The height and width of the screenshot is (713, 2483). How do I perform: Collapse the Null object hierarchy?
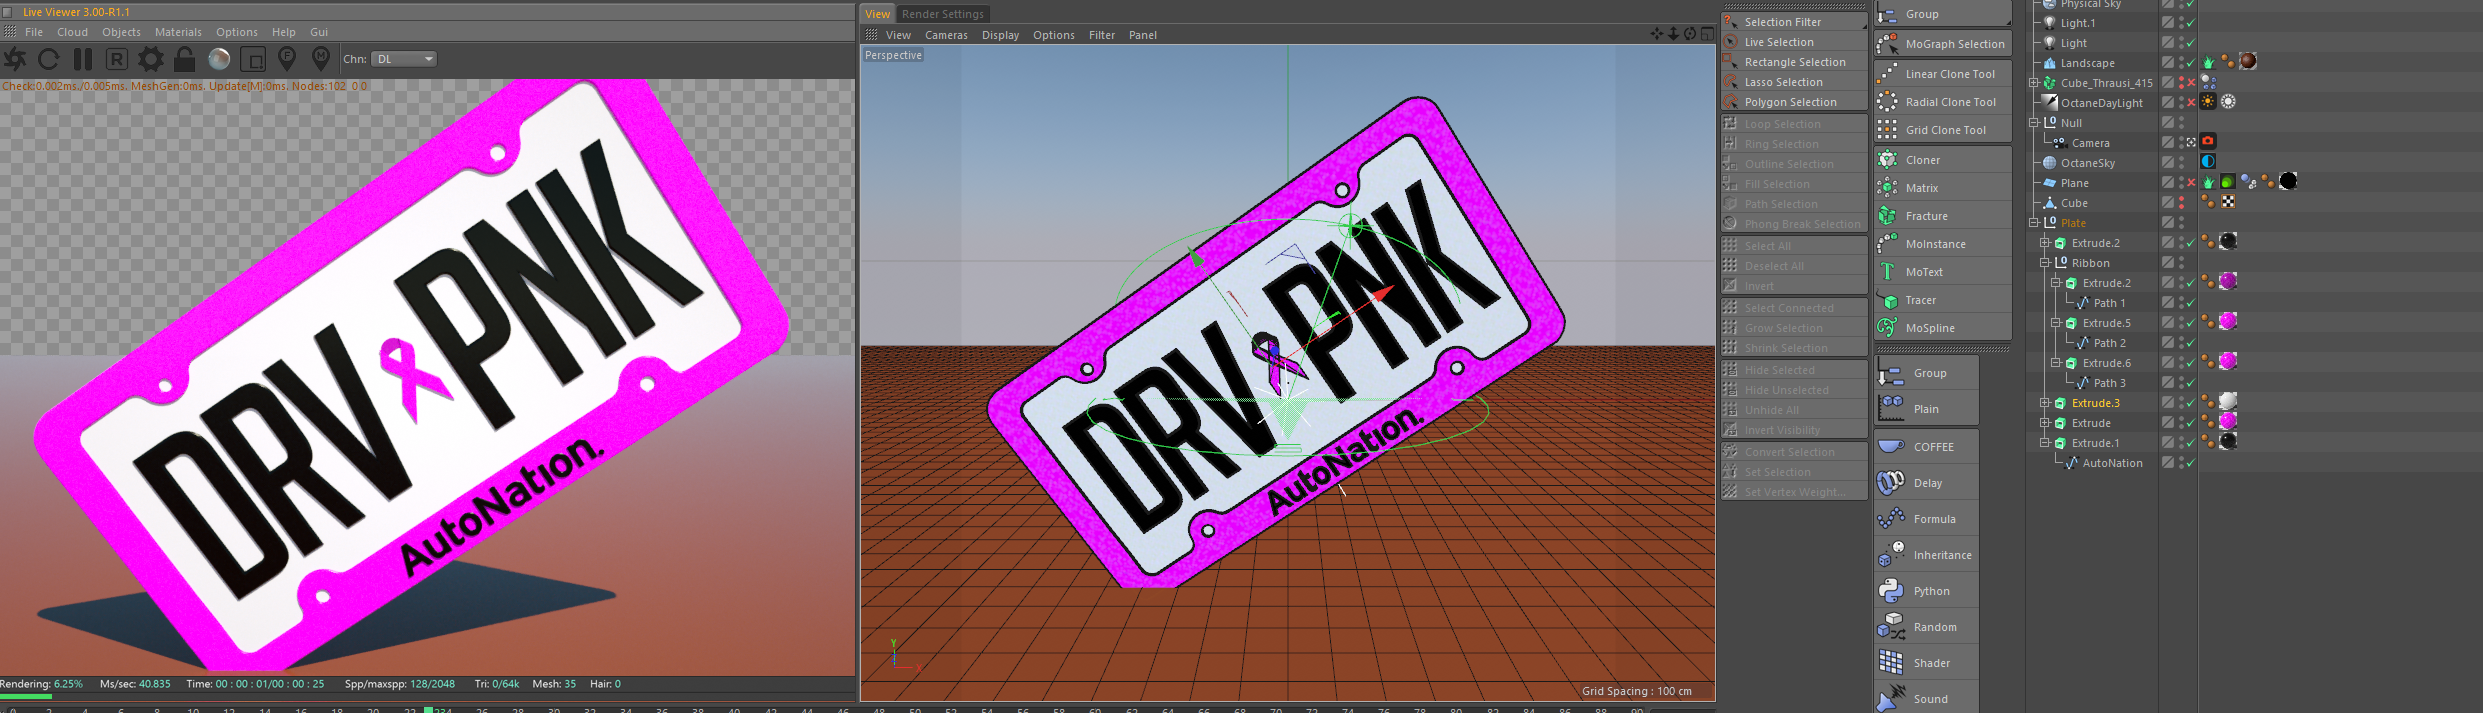point(2034,123)
